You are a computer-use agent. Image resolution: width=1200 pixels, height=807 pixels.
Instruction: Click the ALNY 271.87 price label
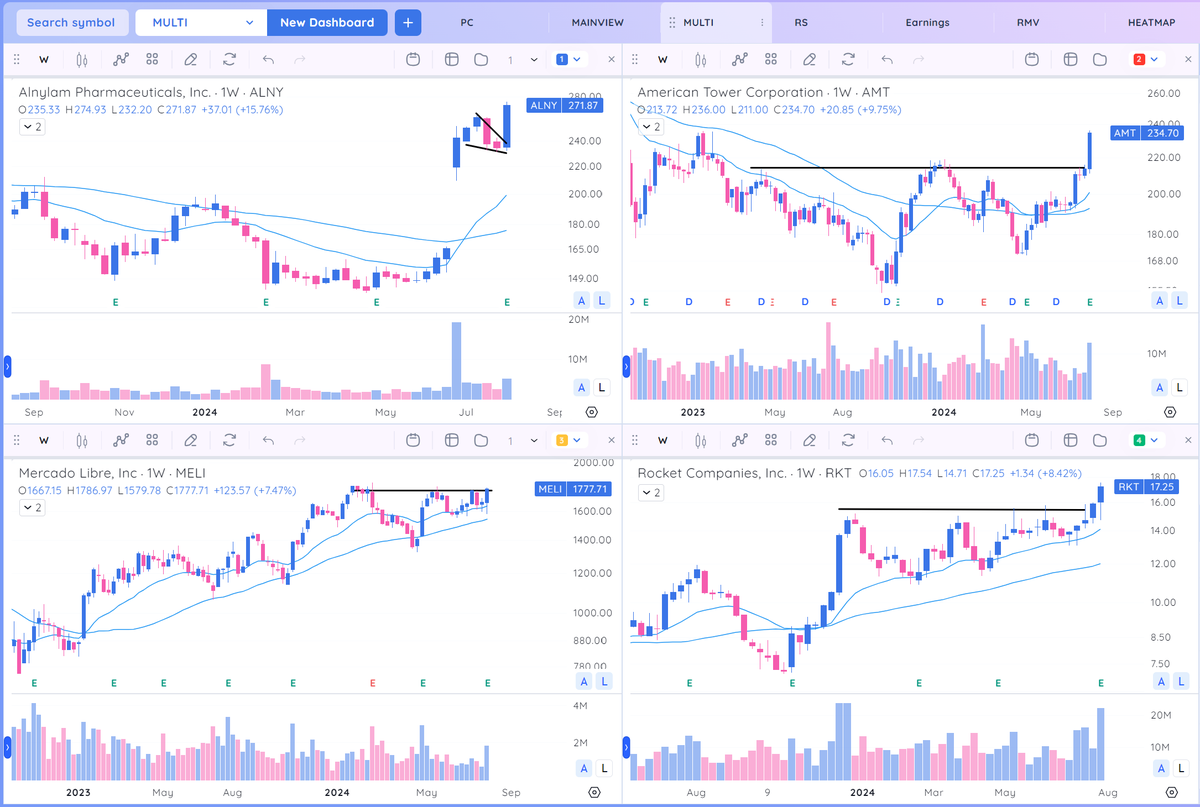[565, 105]
